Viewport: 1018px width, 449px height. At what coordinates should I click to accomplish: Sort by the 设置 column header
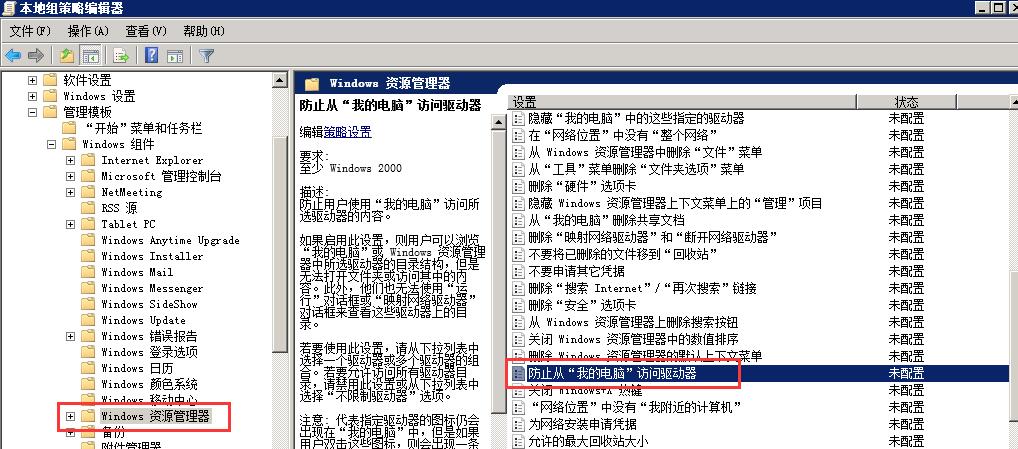[x=681, y=102]
